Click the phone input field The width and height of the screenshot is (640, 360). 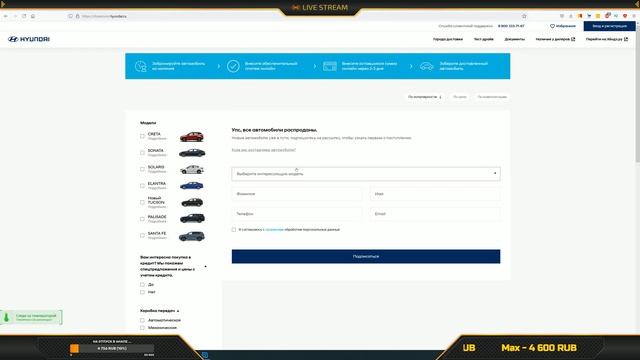point(297,214)
